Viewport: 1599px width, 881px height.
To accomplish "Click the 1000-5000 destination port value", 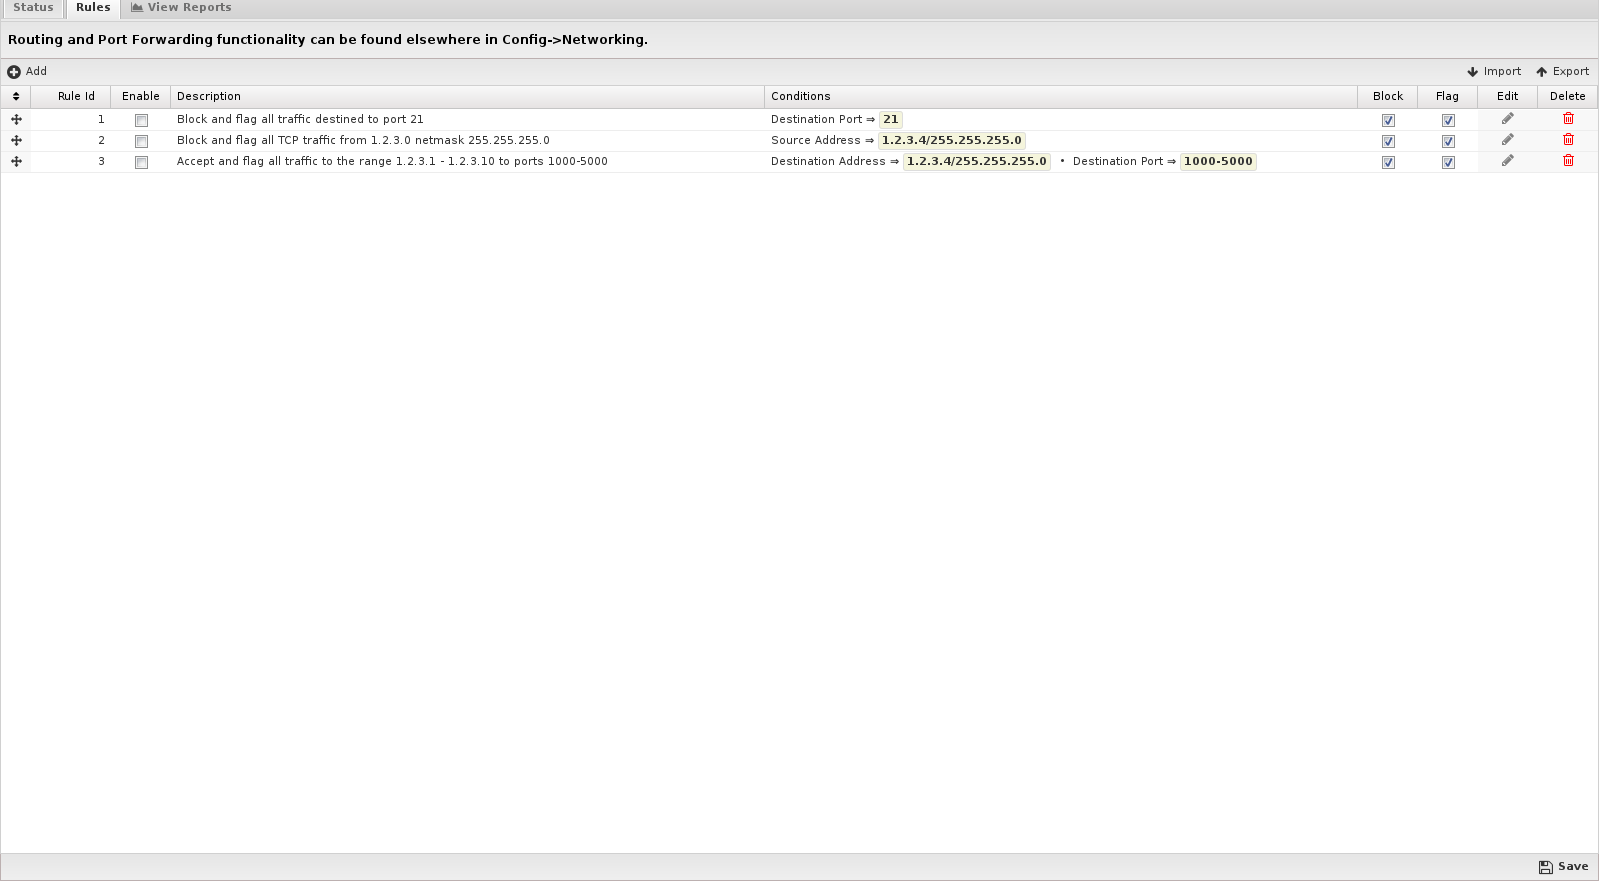I will (1218, 161).
